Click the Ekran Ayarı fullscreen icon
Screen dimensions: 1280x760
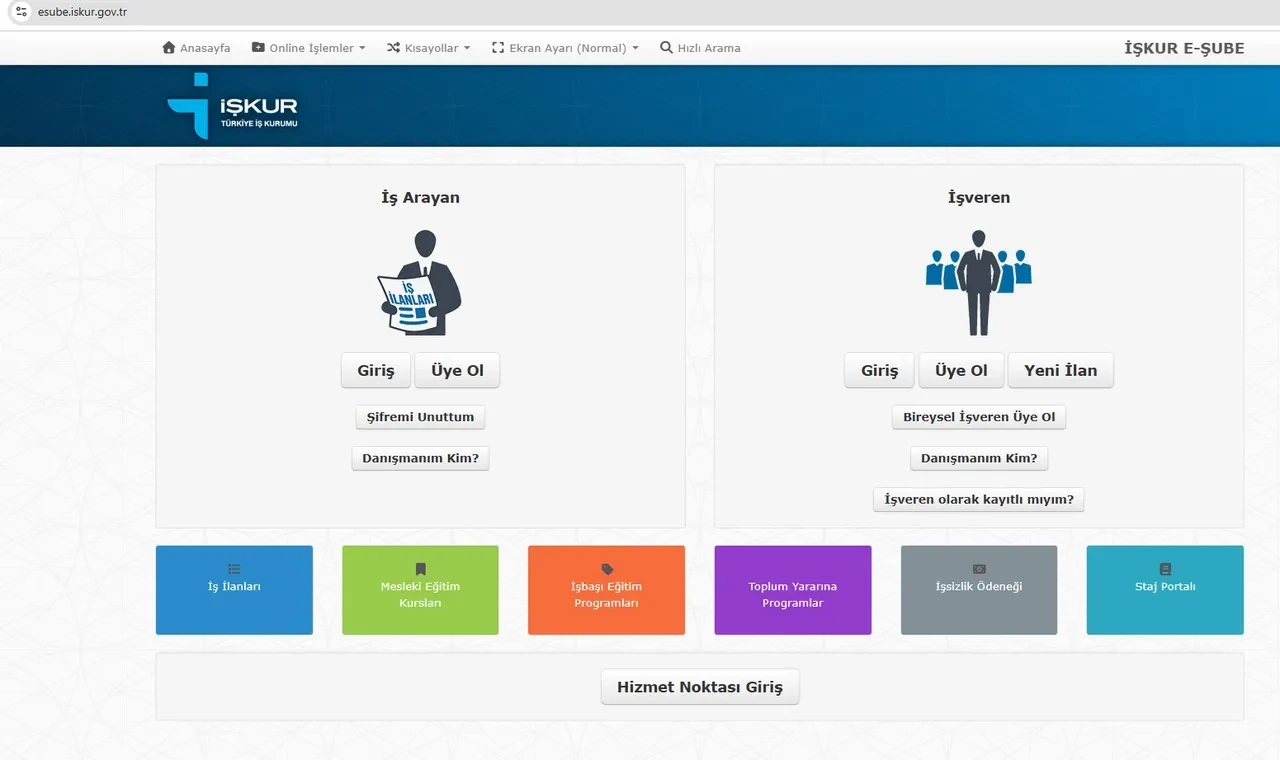498,48
